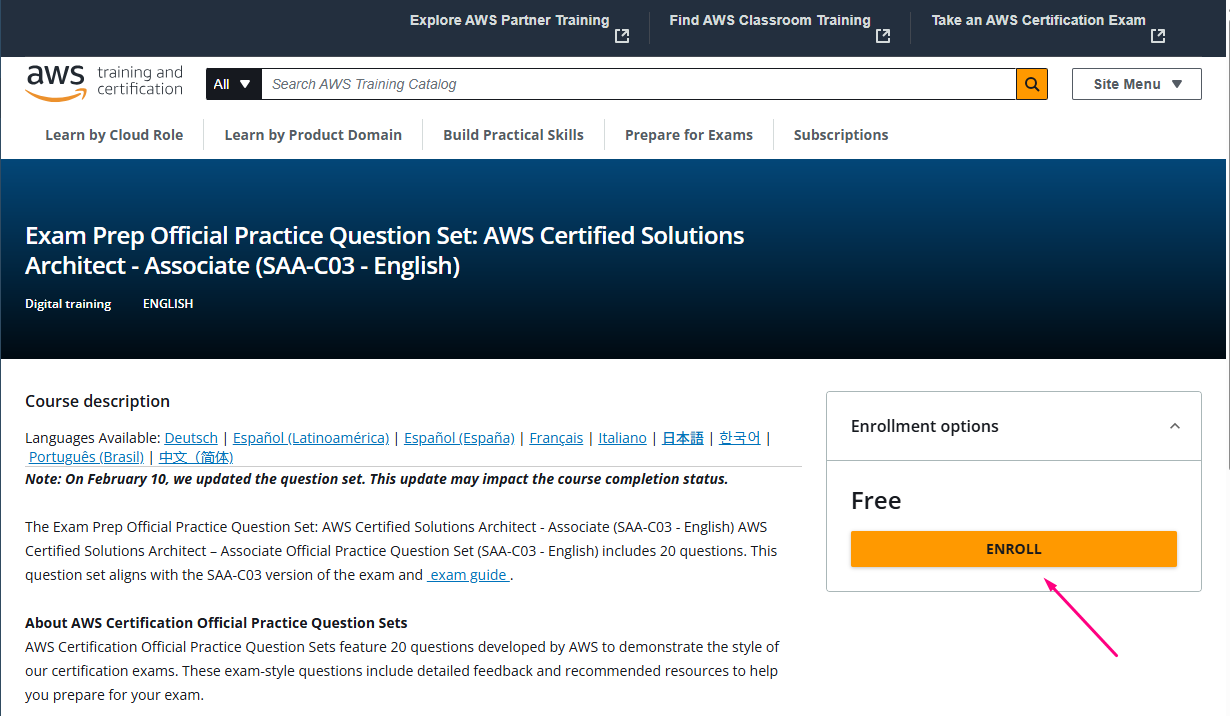Click the ENGLISH language label in banner
This screenshot has height=716, width=1230.
tap(168, 304)
